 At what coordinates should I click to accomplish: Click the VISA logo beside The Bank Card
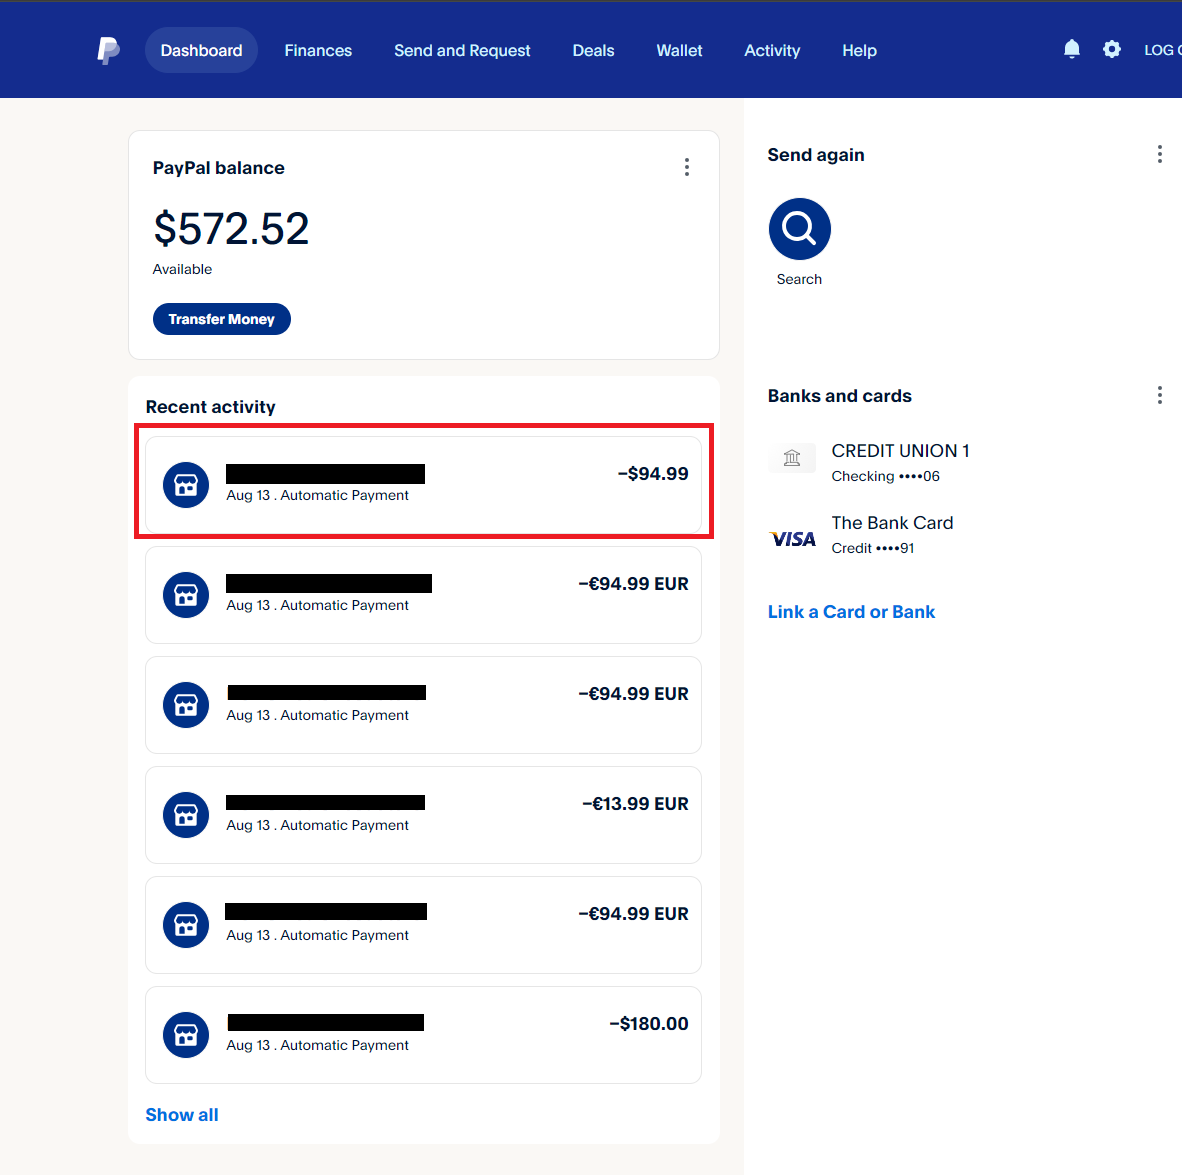(792, 539)
